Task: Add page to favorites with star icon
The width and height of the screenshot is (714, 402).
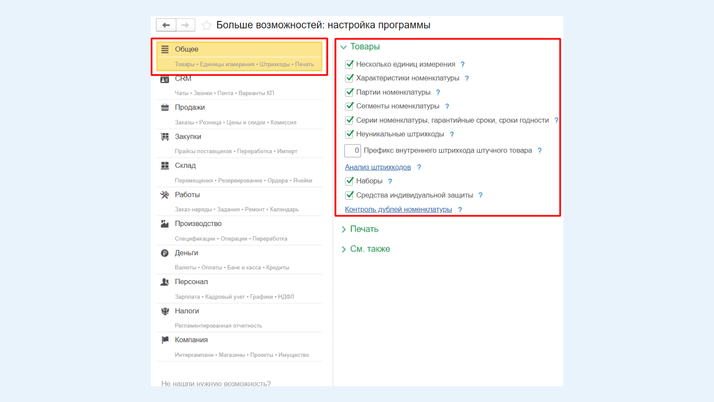Action: click(x=206, y=25)
